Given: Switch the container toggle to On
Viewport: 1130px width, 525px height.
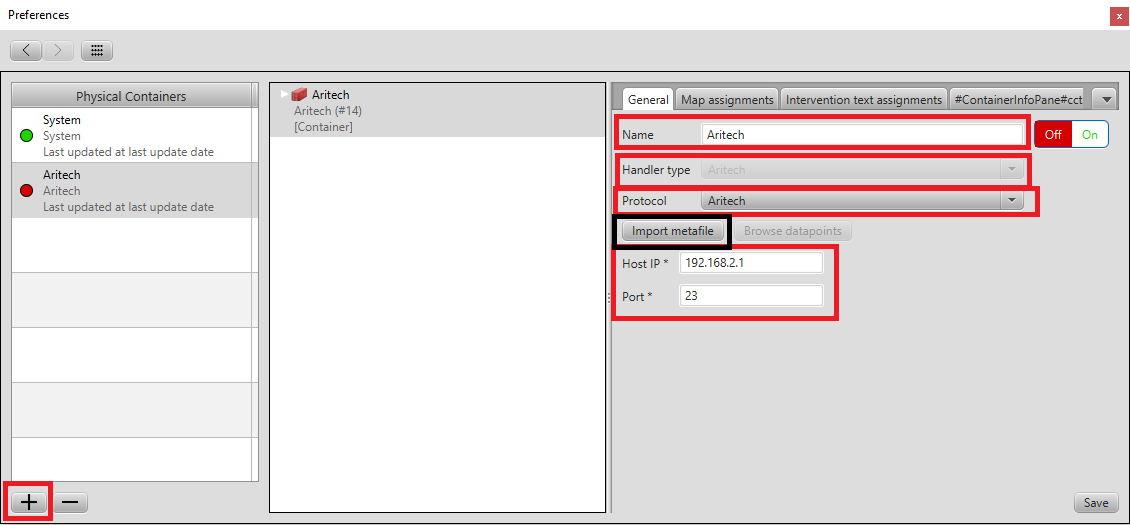Looking at the screenshot, I should pyautogui.click(x=1089, y=135).
